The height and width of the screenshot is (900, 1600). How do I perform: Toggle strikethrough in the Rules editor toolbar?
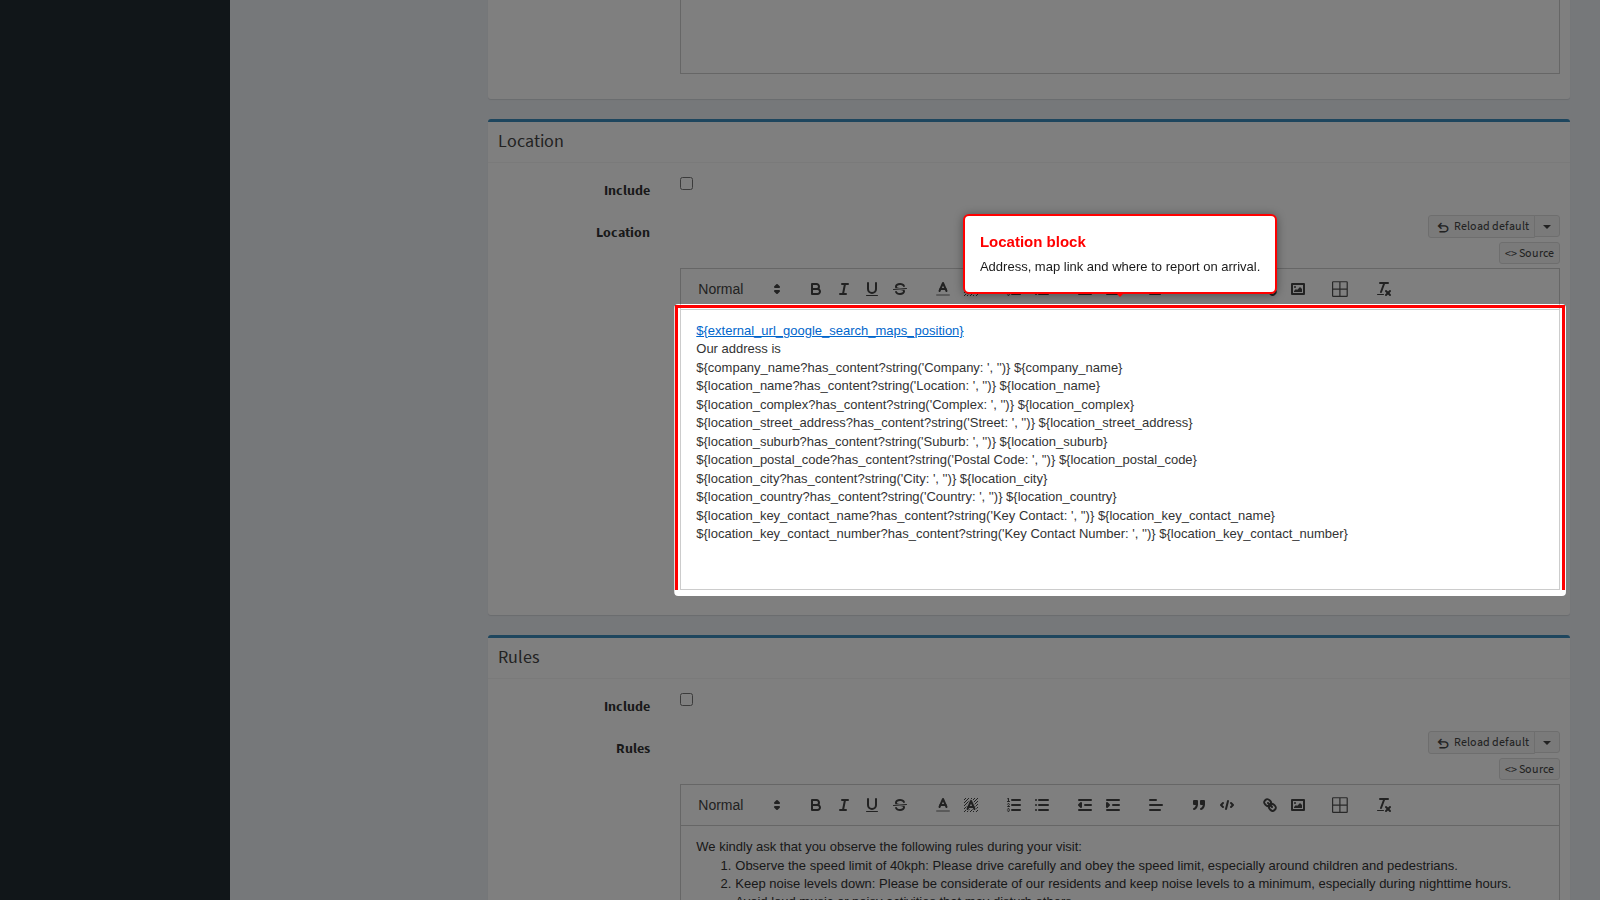click(900, 805)
